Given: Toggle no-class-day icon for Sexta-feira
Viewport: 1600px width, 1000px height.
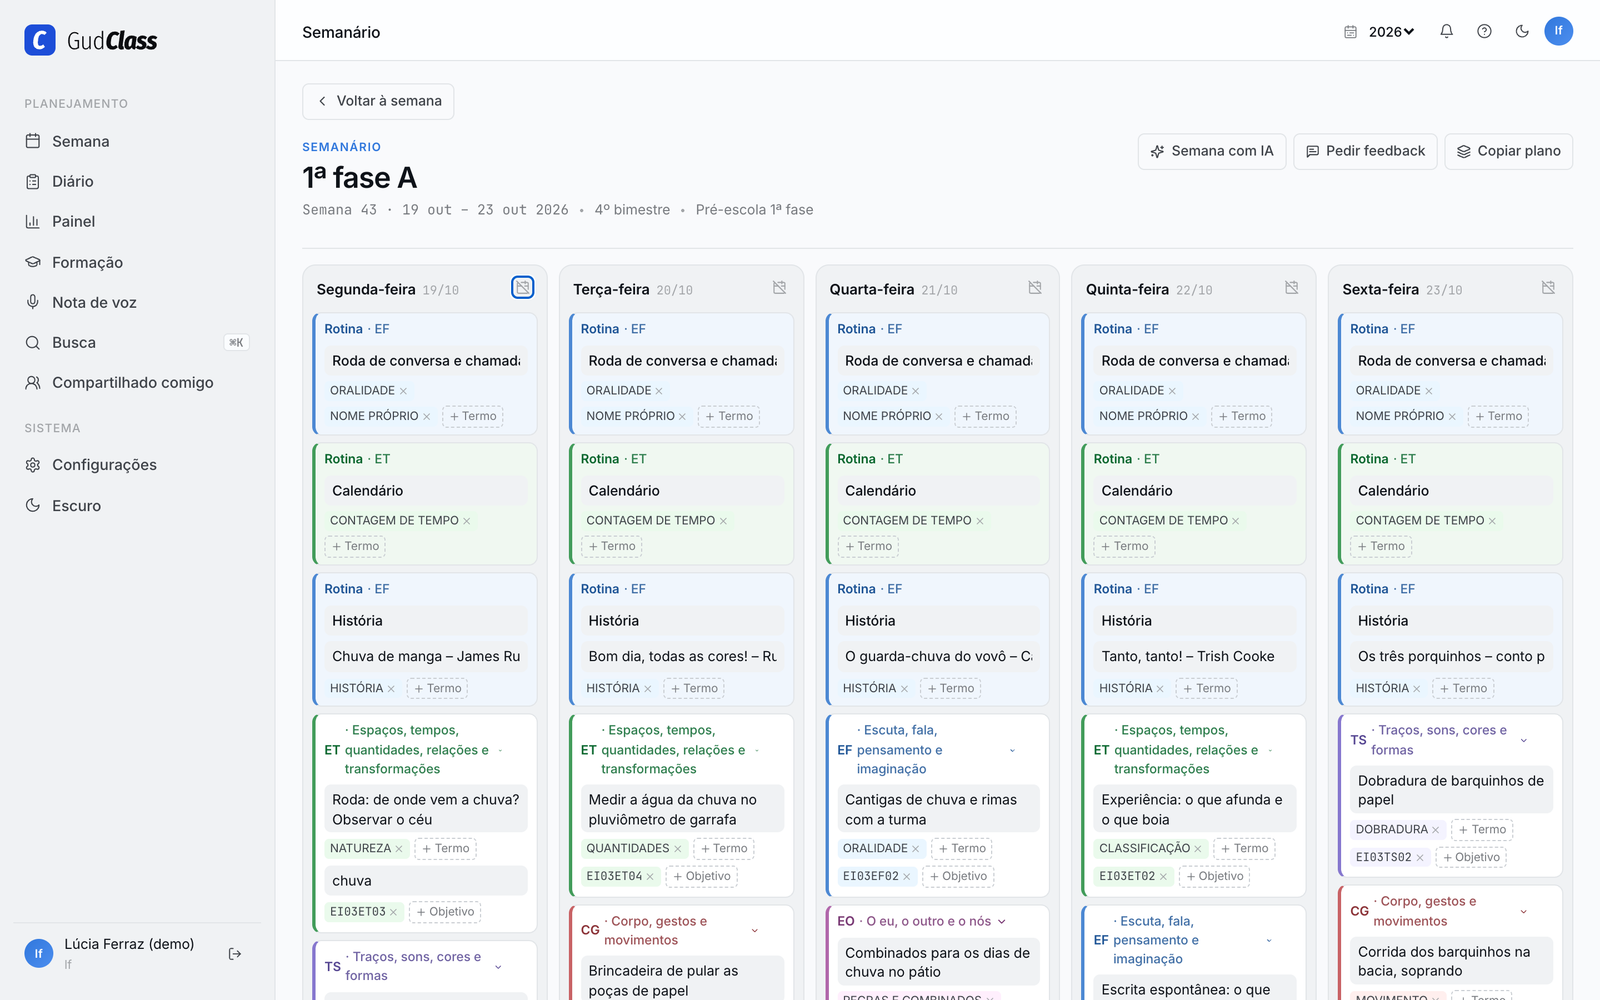Looking at the screenshot, I should [1548, 288].
